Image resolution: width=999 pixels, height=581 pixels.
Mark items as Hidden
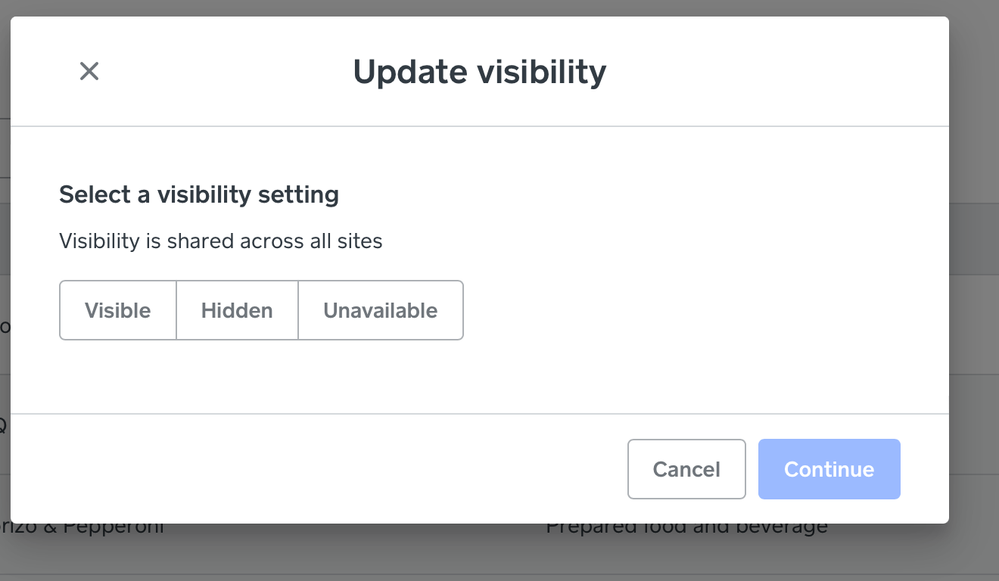coord(237,310)
